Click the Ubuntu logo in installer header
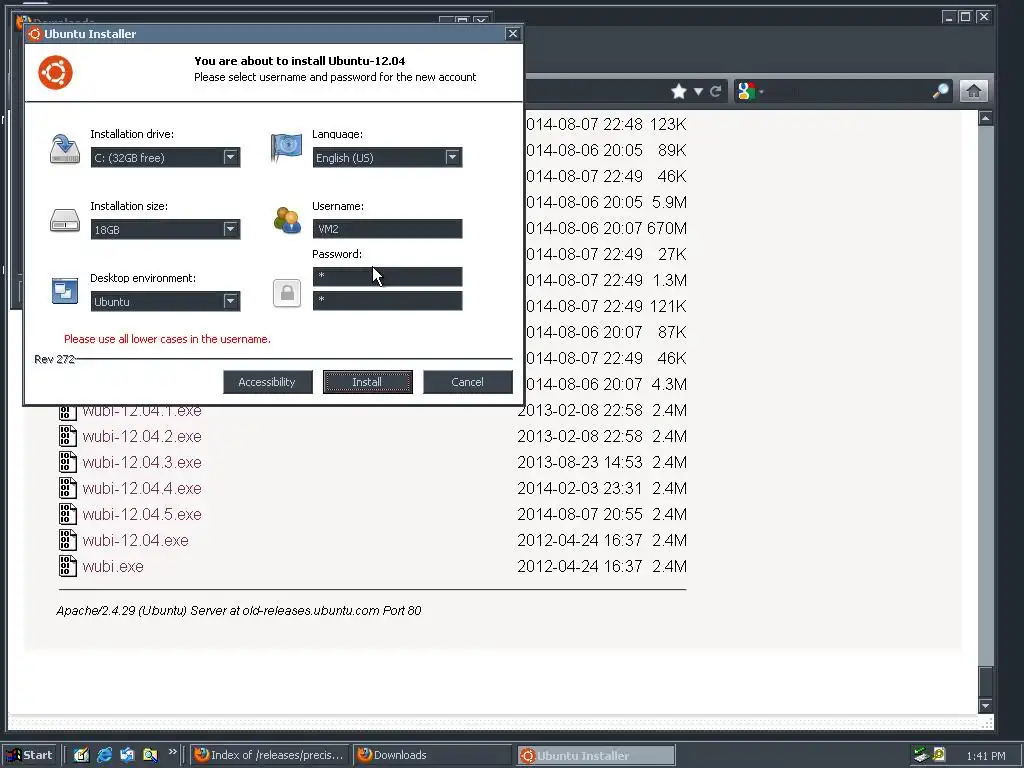 pos(56,72)
